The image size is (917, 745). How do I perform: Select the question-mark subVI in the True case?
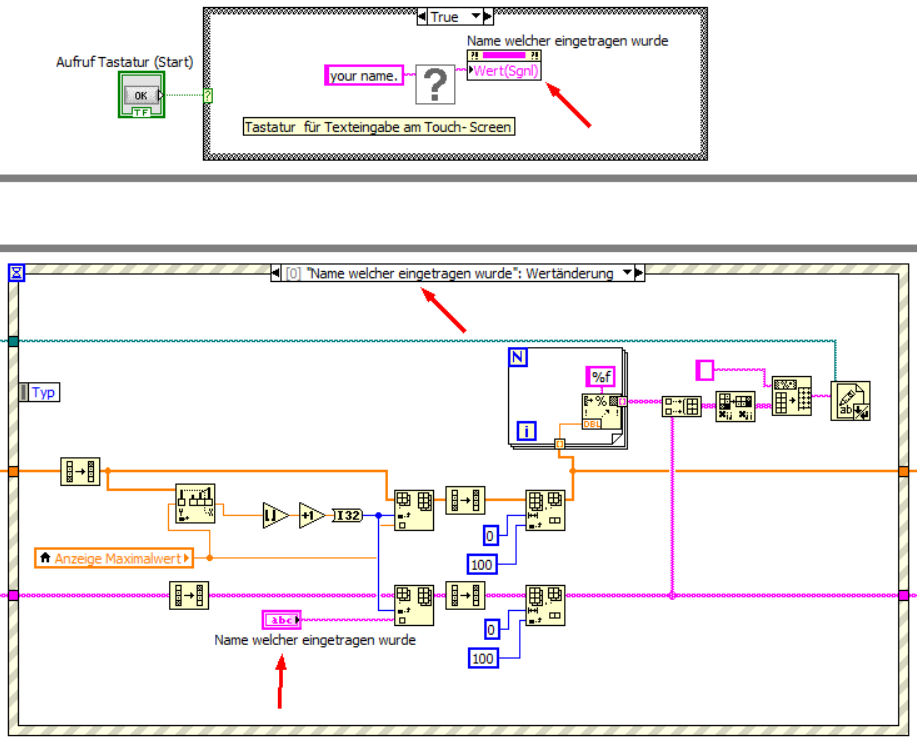435,84
